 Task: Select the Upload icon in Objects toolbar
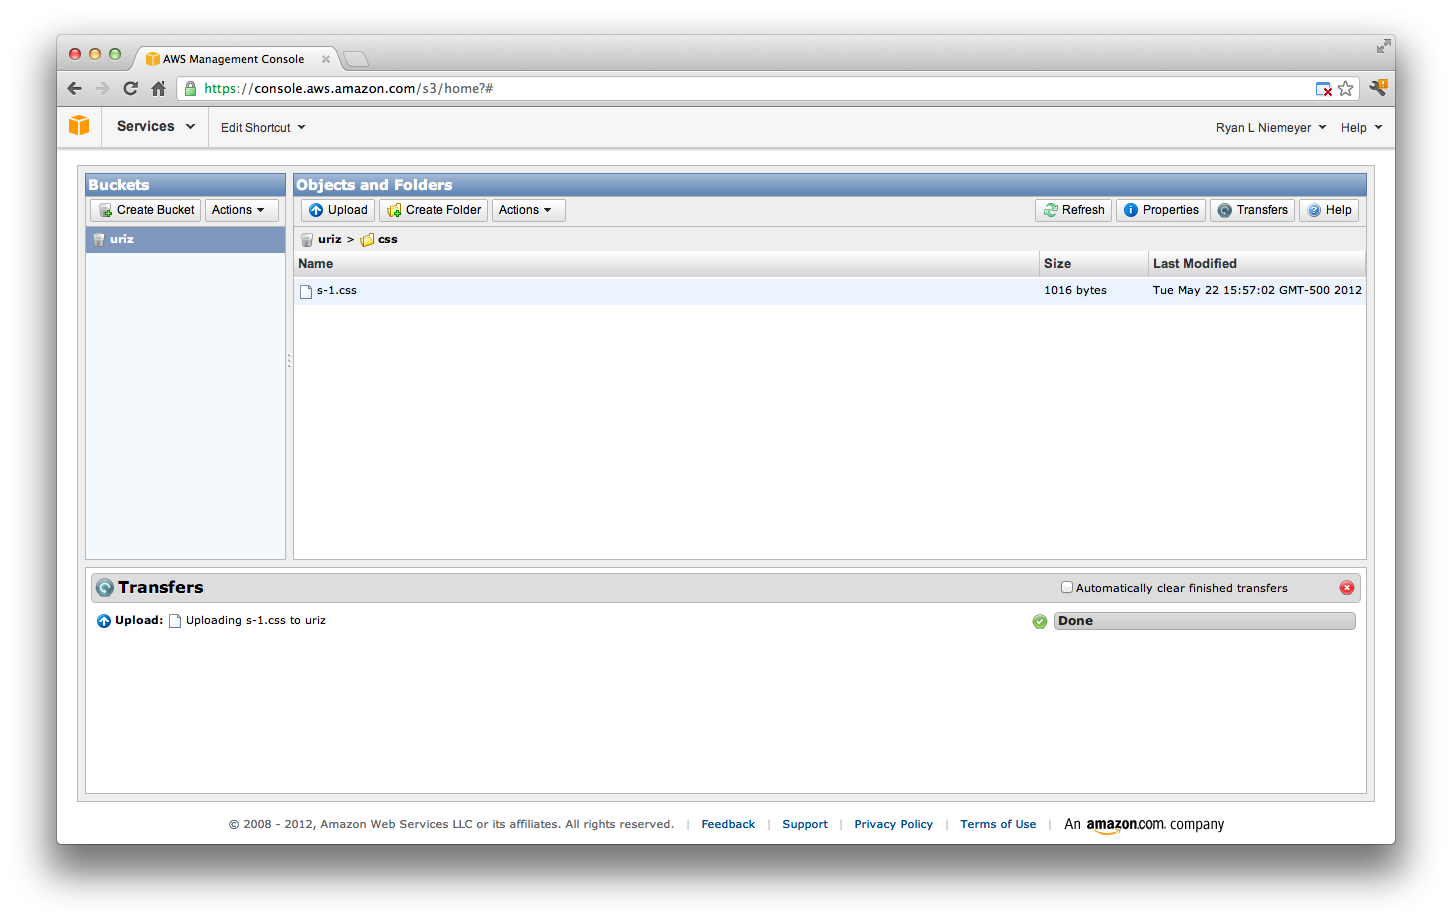[314, 210]
